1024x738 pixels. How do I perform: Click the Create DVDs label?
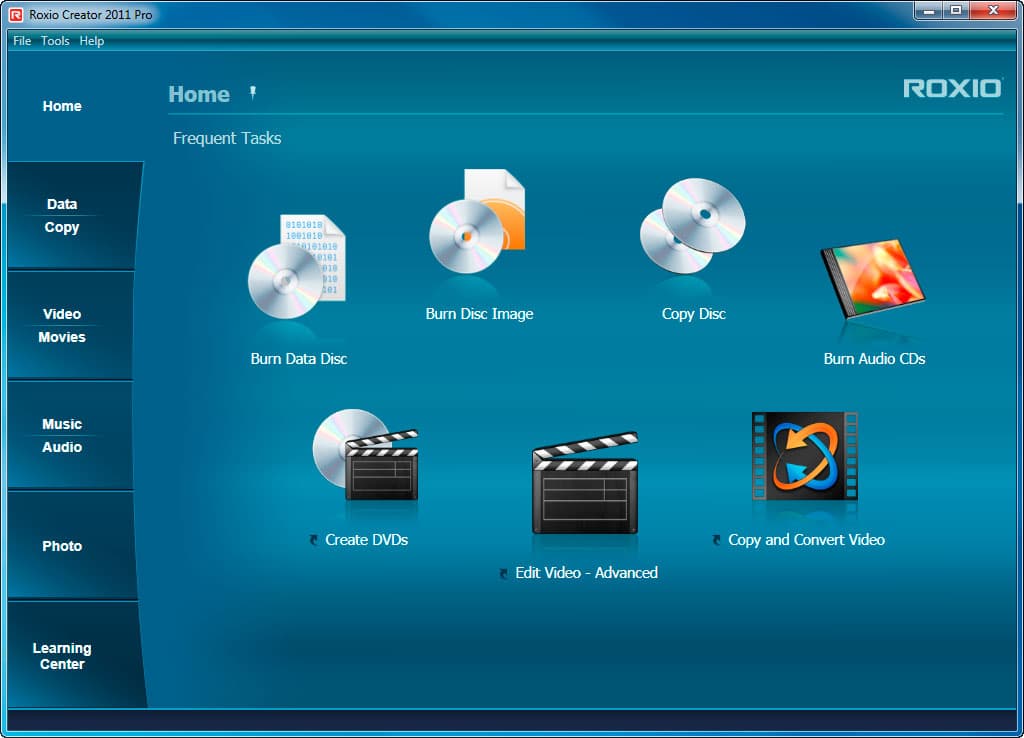pyautogui.click(x=366, y=540)
